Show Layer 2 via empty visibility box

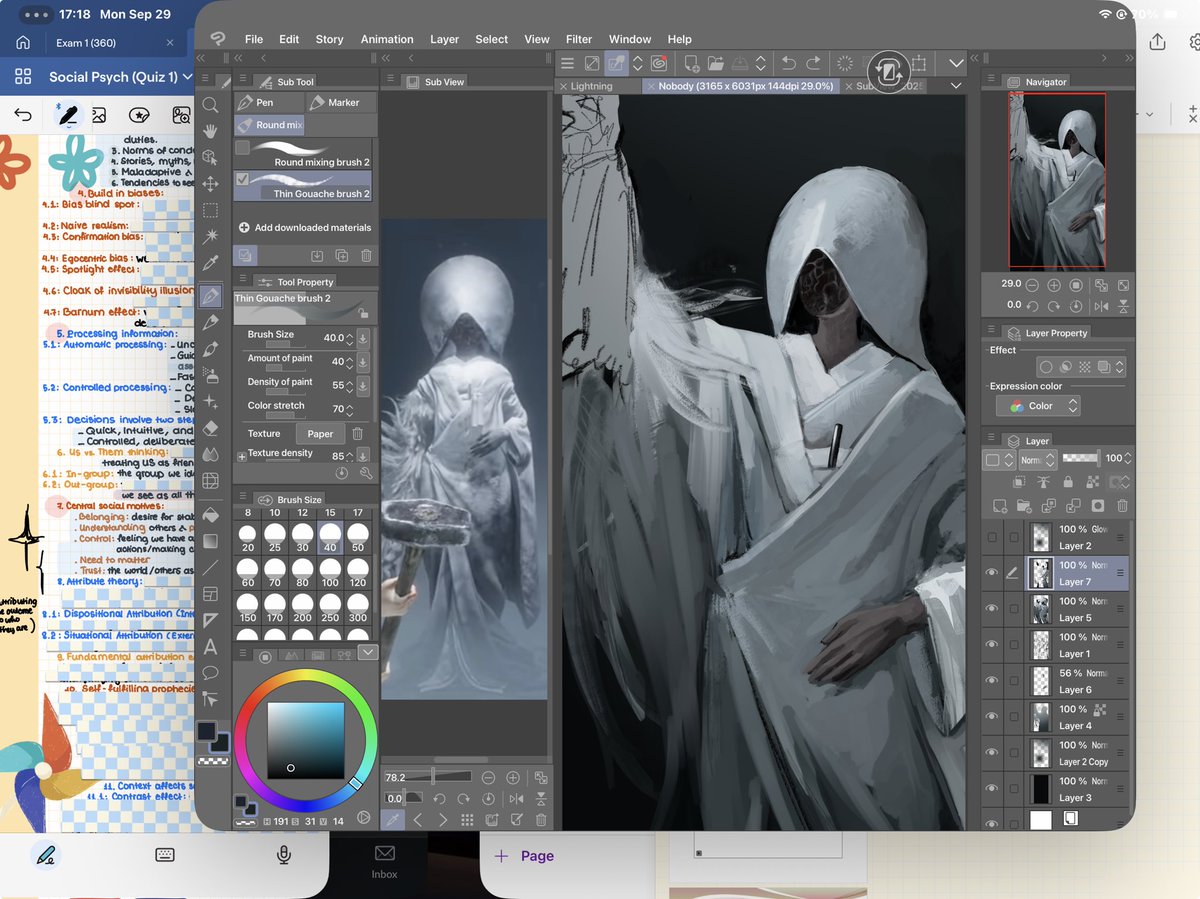tap(992, 537)
